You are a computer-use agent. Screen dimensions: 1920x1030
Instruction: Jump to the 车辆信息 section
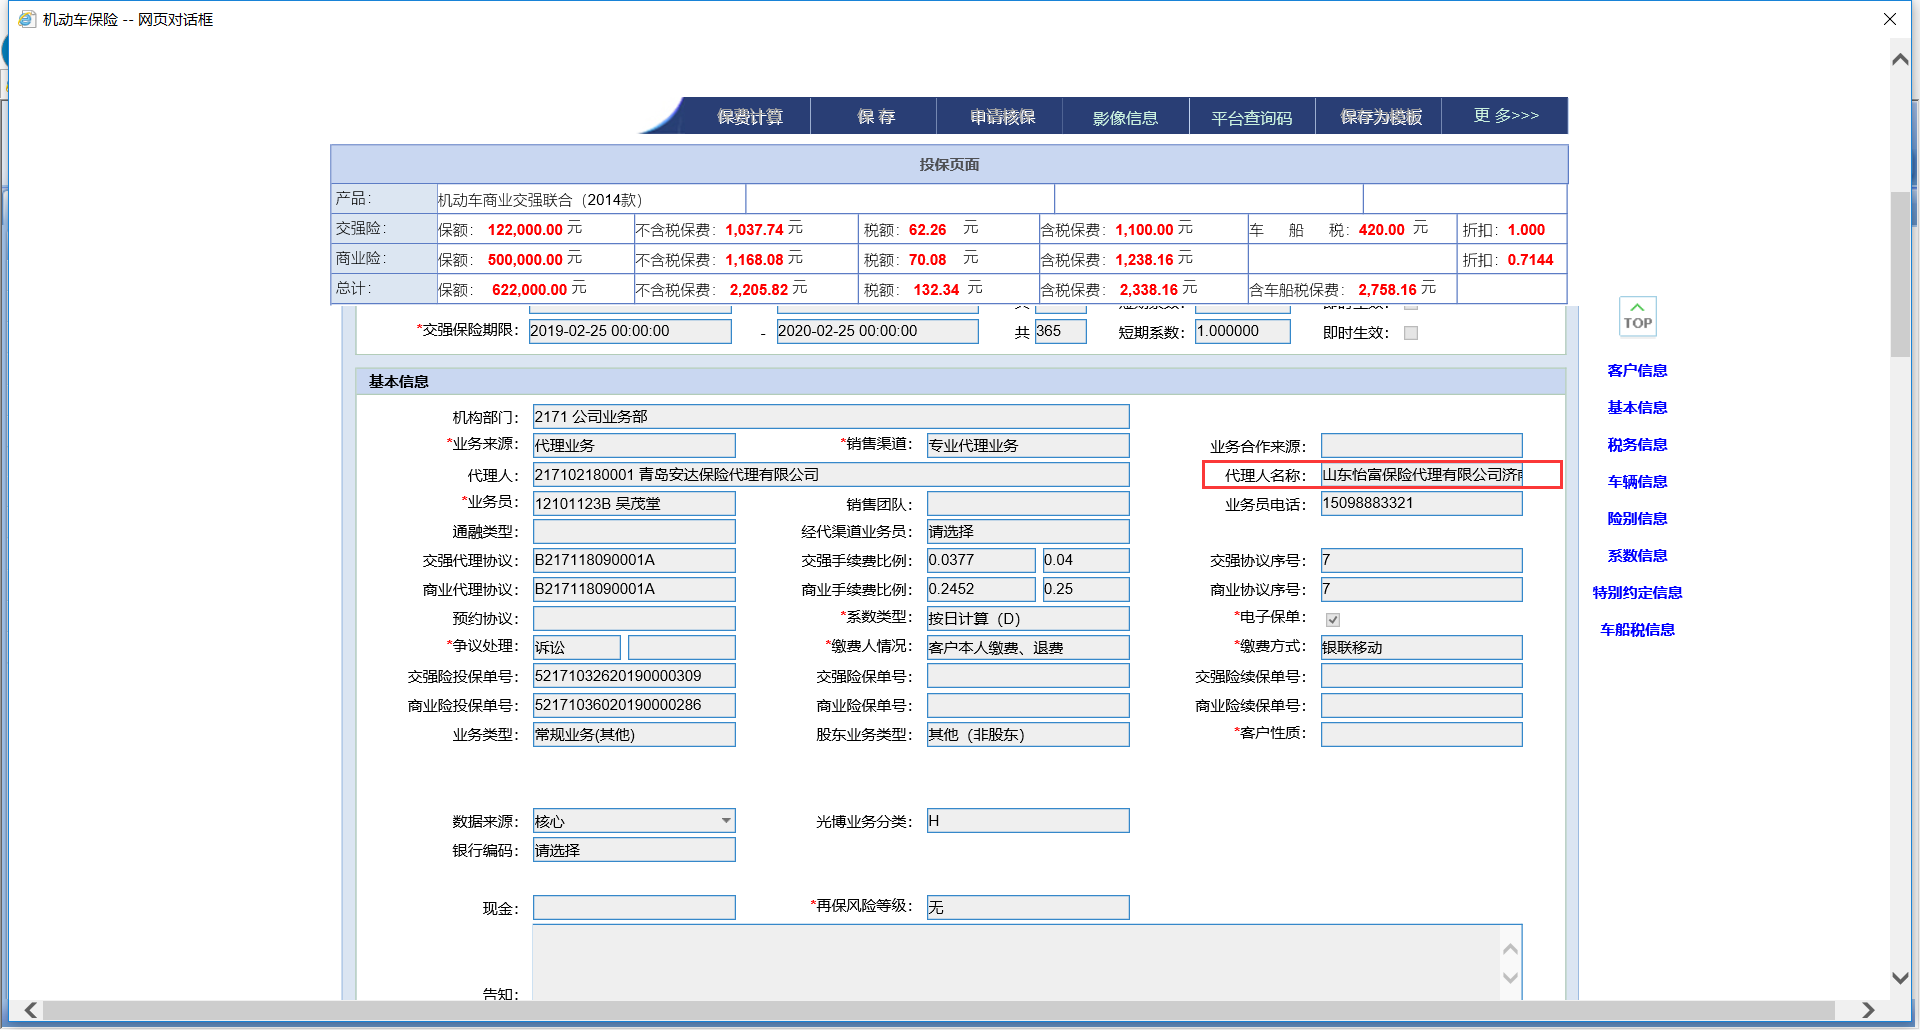[1637, 481]
